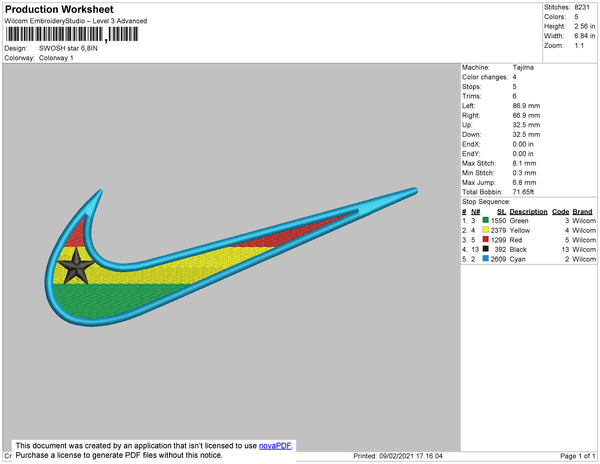This screenshot has width=600, height=464.
Task: Click the Trims value 6
Action: [x=515, y=96]
